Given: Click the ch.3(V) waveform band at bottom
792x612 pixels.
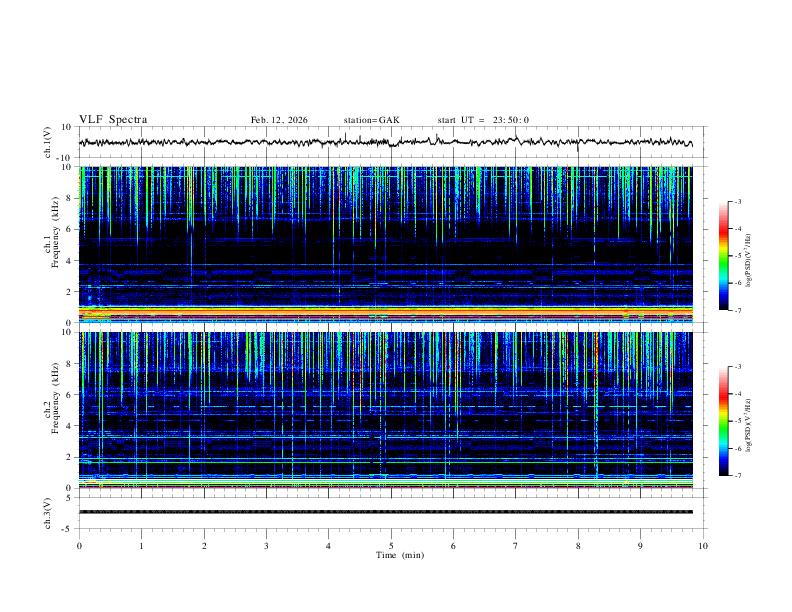Looking at the screenshot, I should (385, 512).
